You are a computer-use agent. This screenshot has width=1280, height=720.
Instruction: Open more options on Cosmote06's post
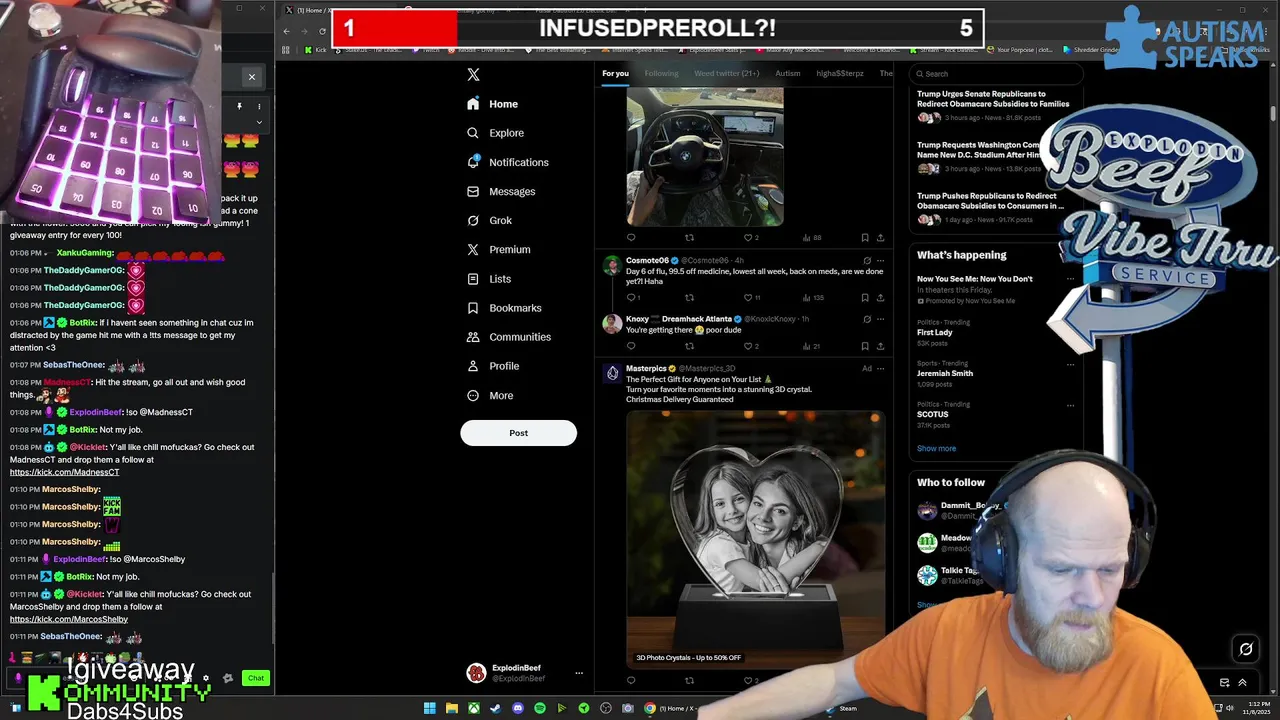click(x=880, y=261)
